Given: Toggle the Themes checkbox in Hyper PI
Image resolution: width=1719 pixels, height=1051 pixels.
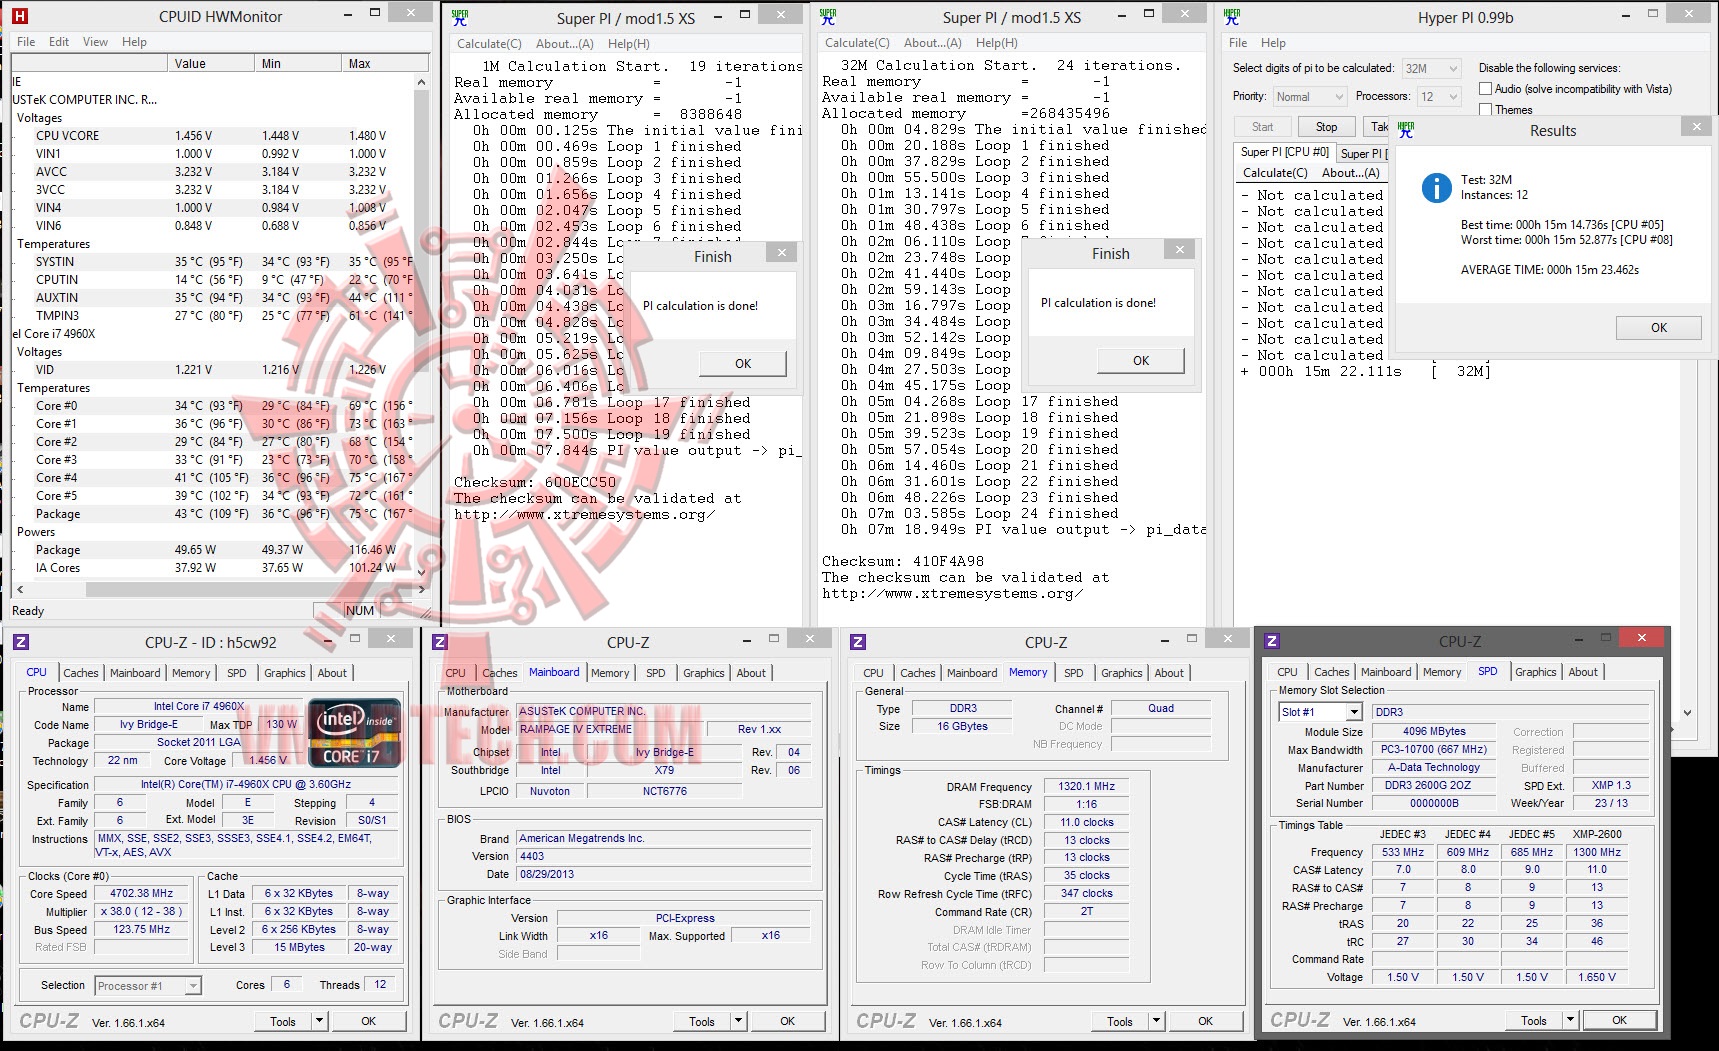Looking at the screenshot, I should click(1486, 110).
